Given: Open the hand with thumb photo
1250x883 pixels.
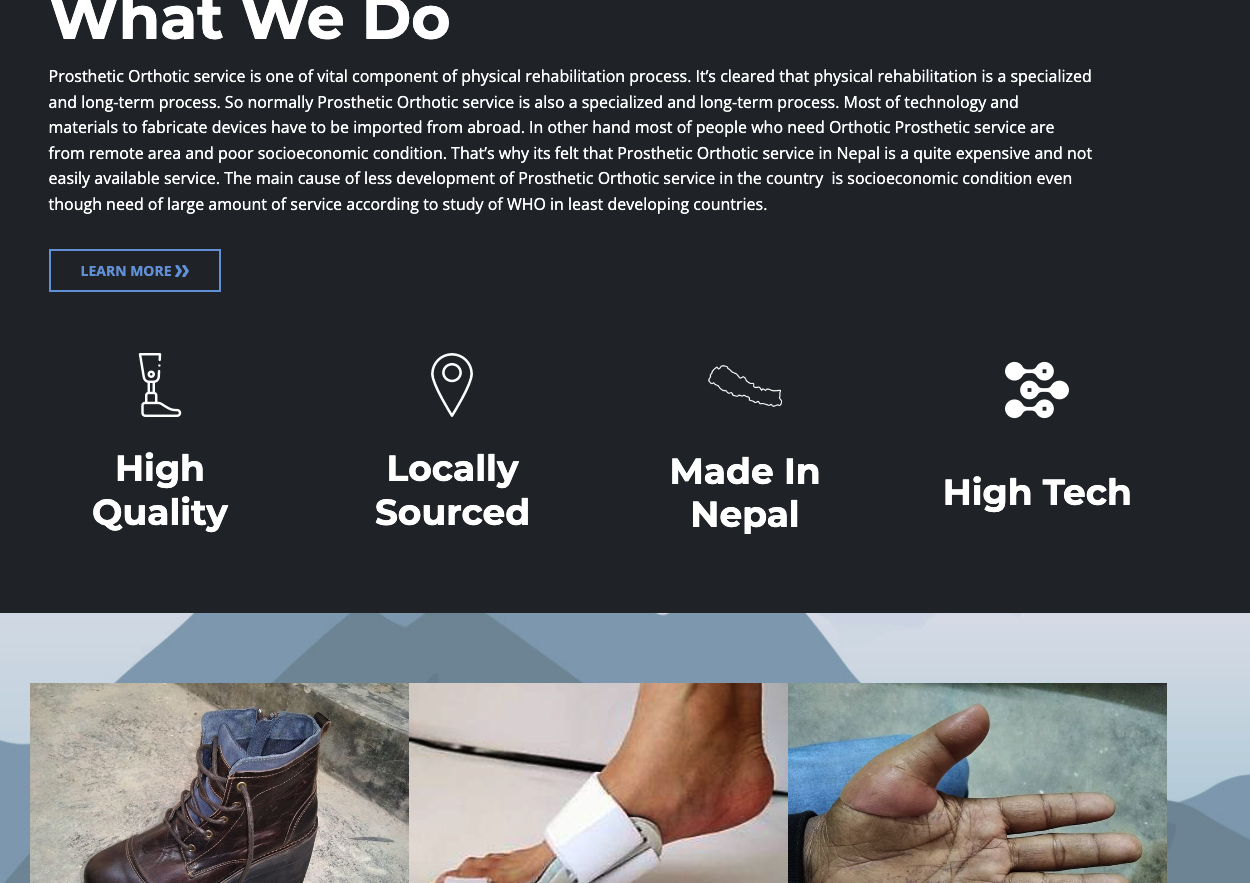Looking at the screenshot, I should click(x=977, y=783).
